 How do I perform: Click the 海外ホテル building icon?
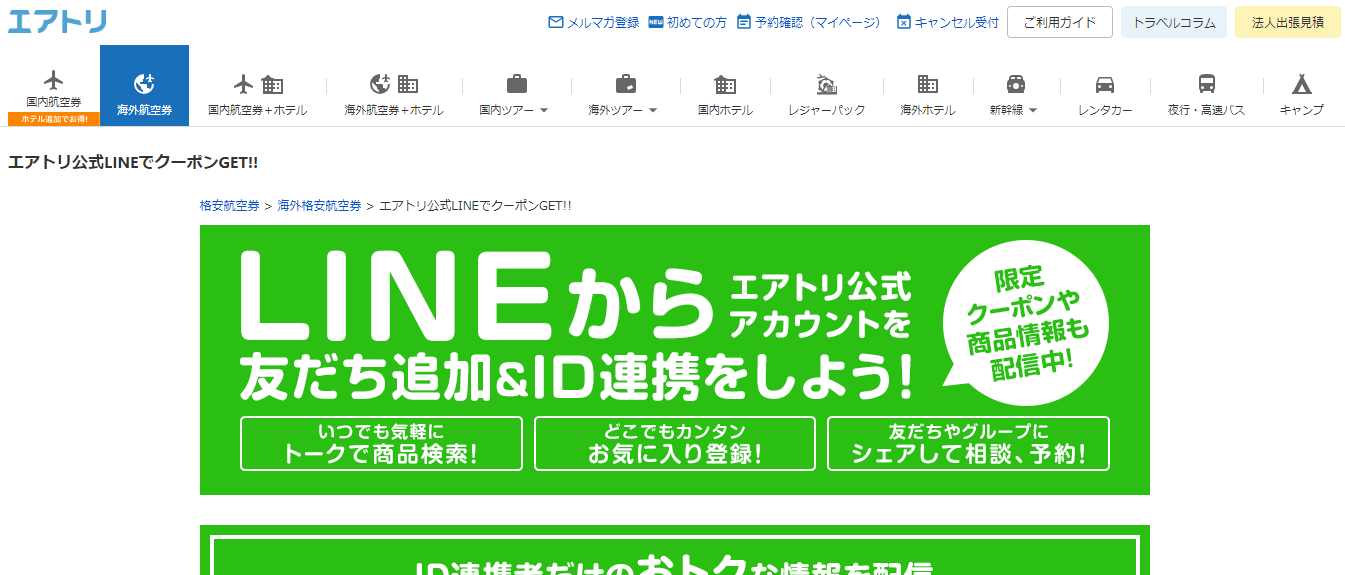pyautogui.click(x=927, y=85)
